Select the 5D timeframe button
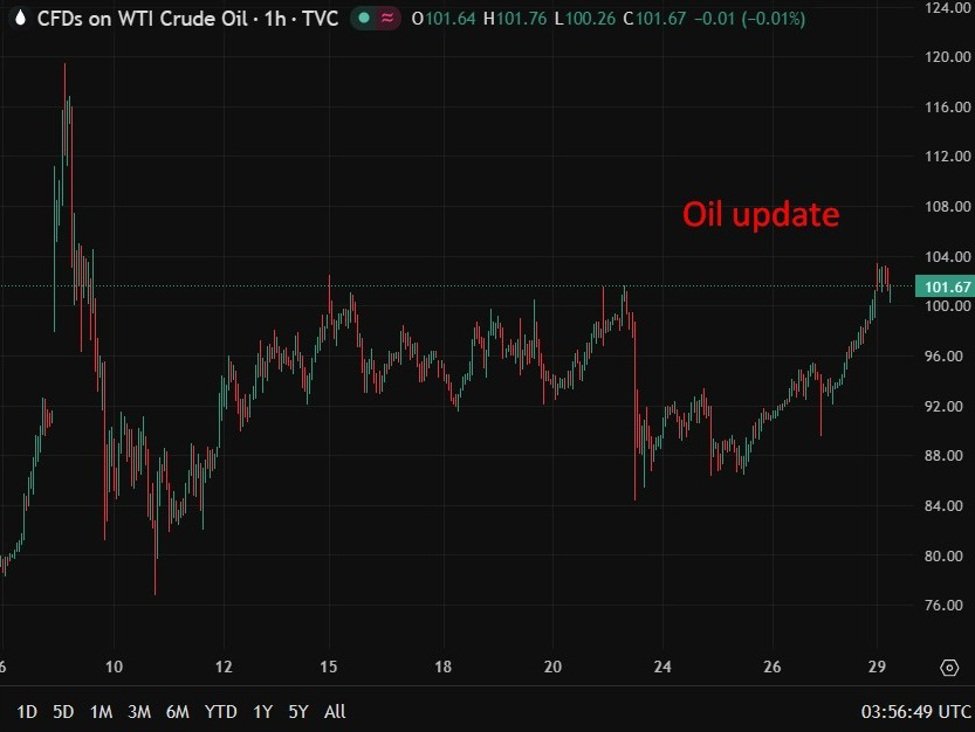Screen dimensions: 975x732 coord(63,712)
